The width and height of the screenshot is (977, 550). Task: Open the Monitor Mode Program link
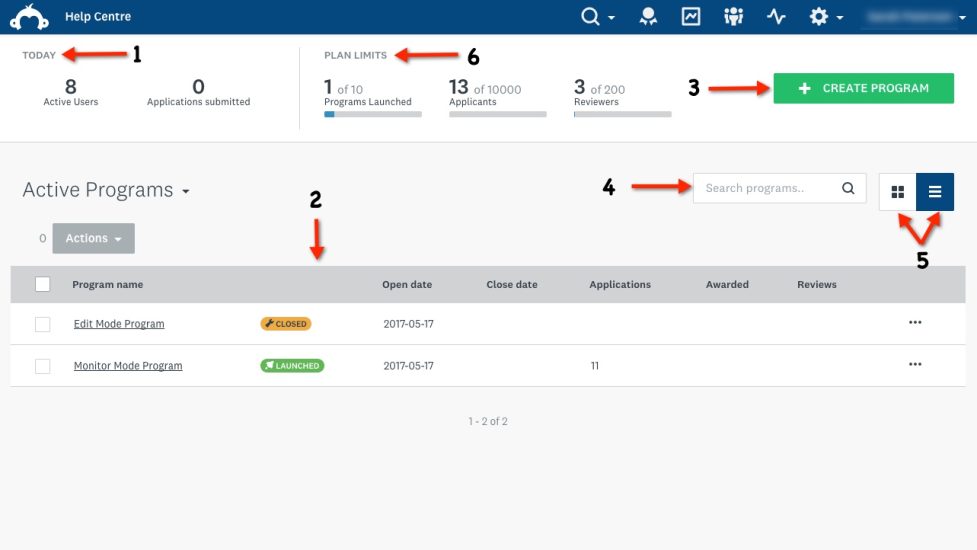128,366
